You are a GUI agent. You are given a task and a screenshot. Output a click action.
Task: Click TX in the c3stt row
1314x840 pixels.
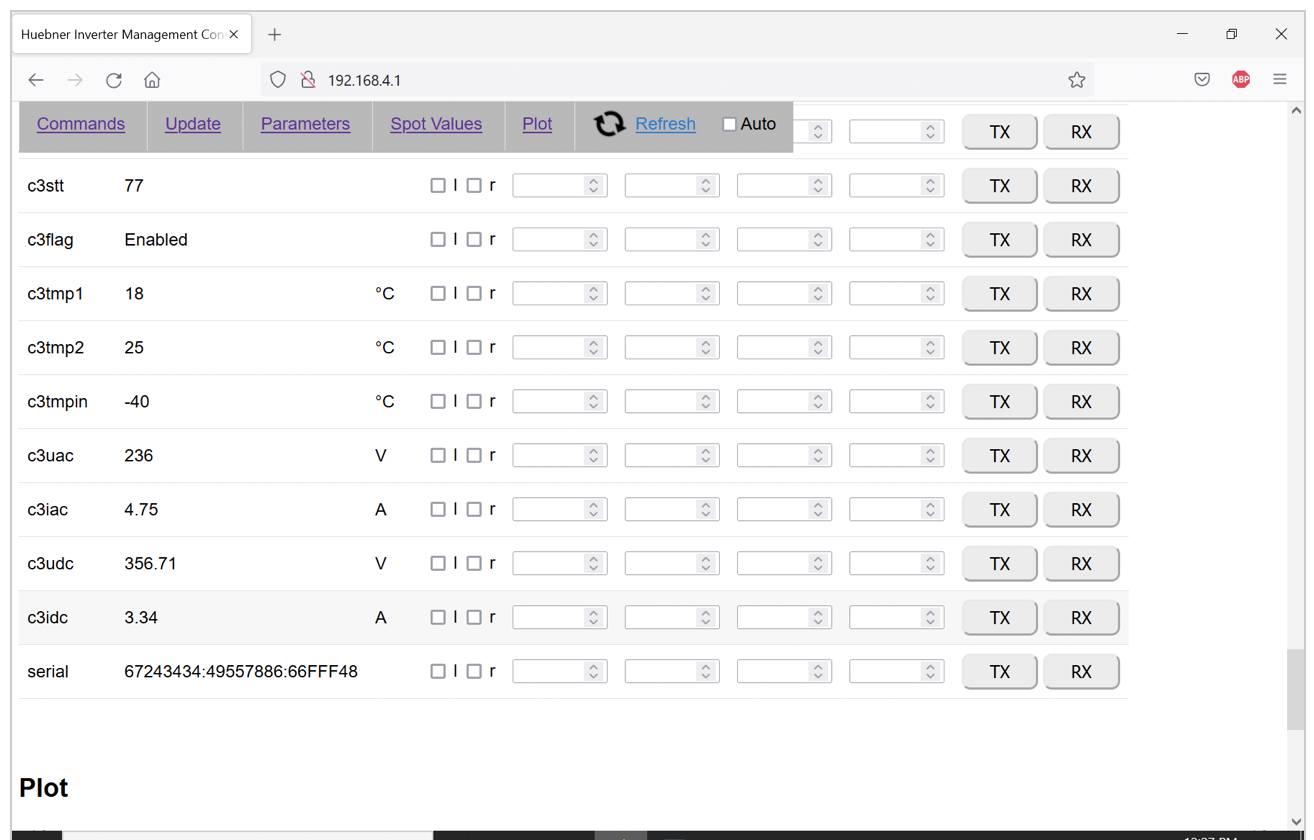(x=1000, y=186)
